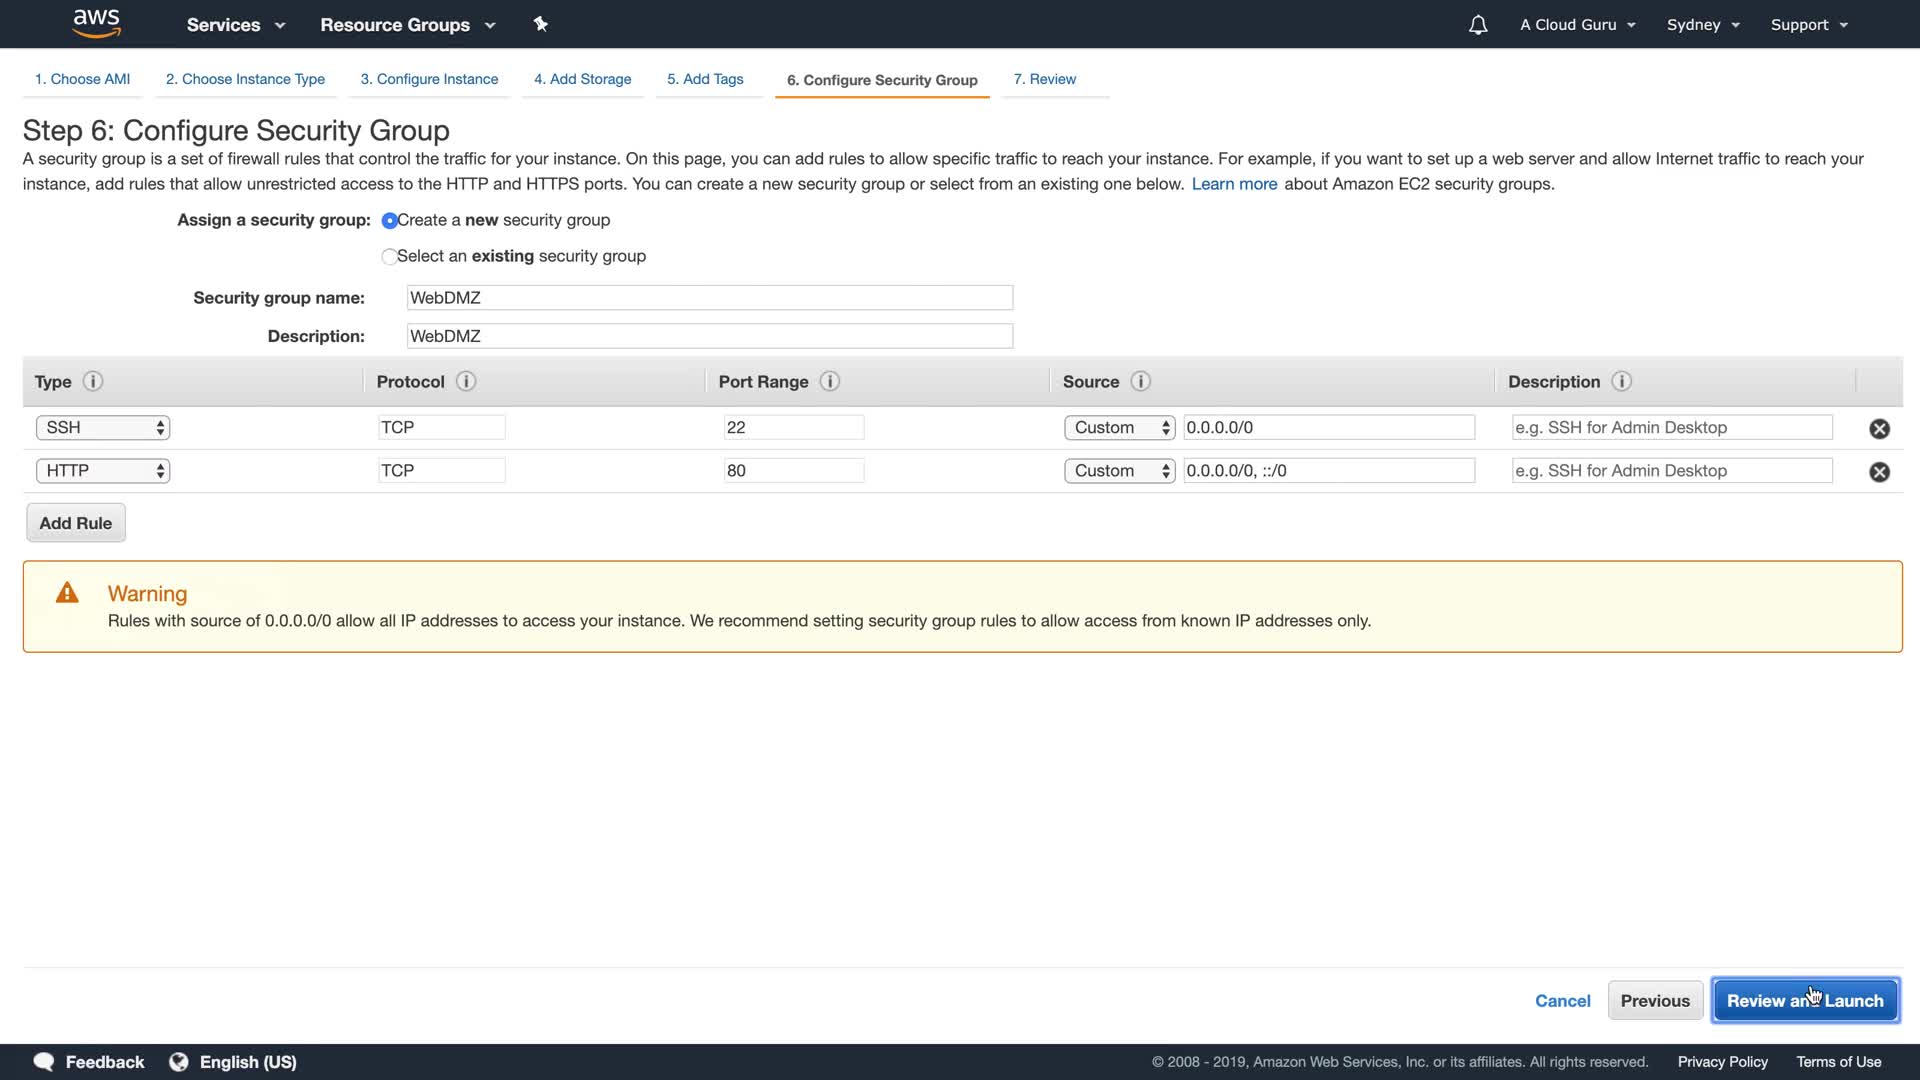Delete the HTTP rule using X icon
Image resolution: width=1920 pixels, height=1080 pixels.
tap(1879, 472)
